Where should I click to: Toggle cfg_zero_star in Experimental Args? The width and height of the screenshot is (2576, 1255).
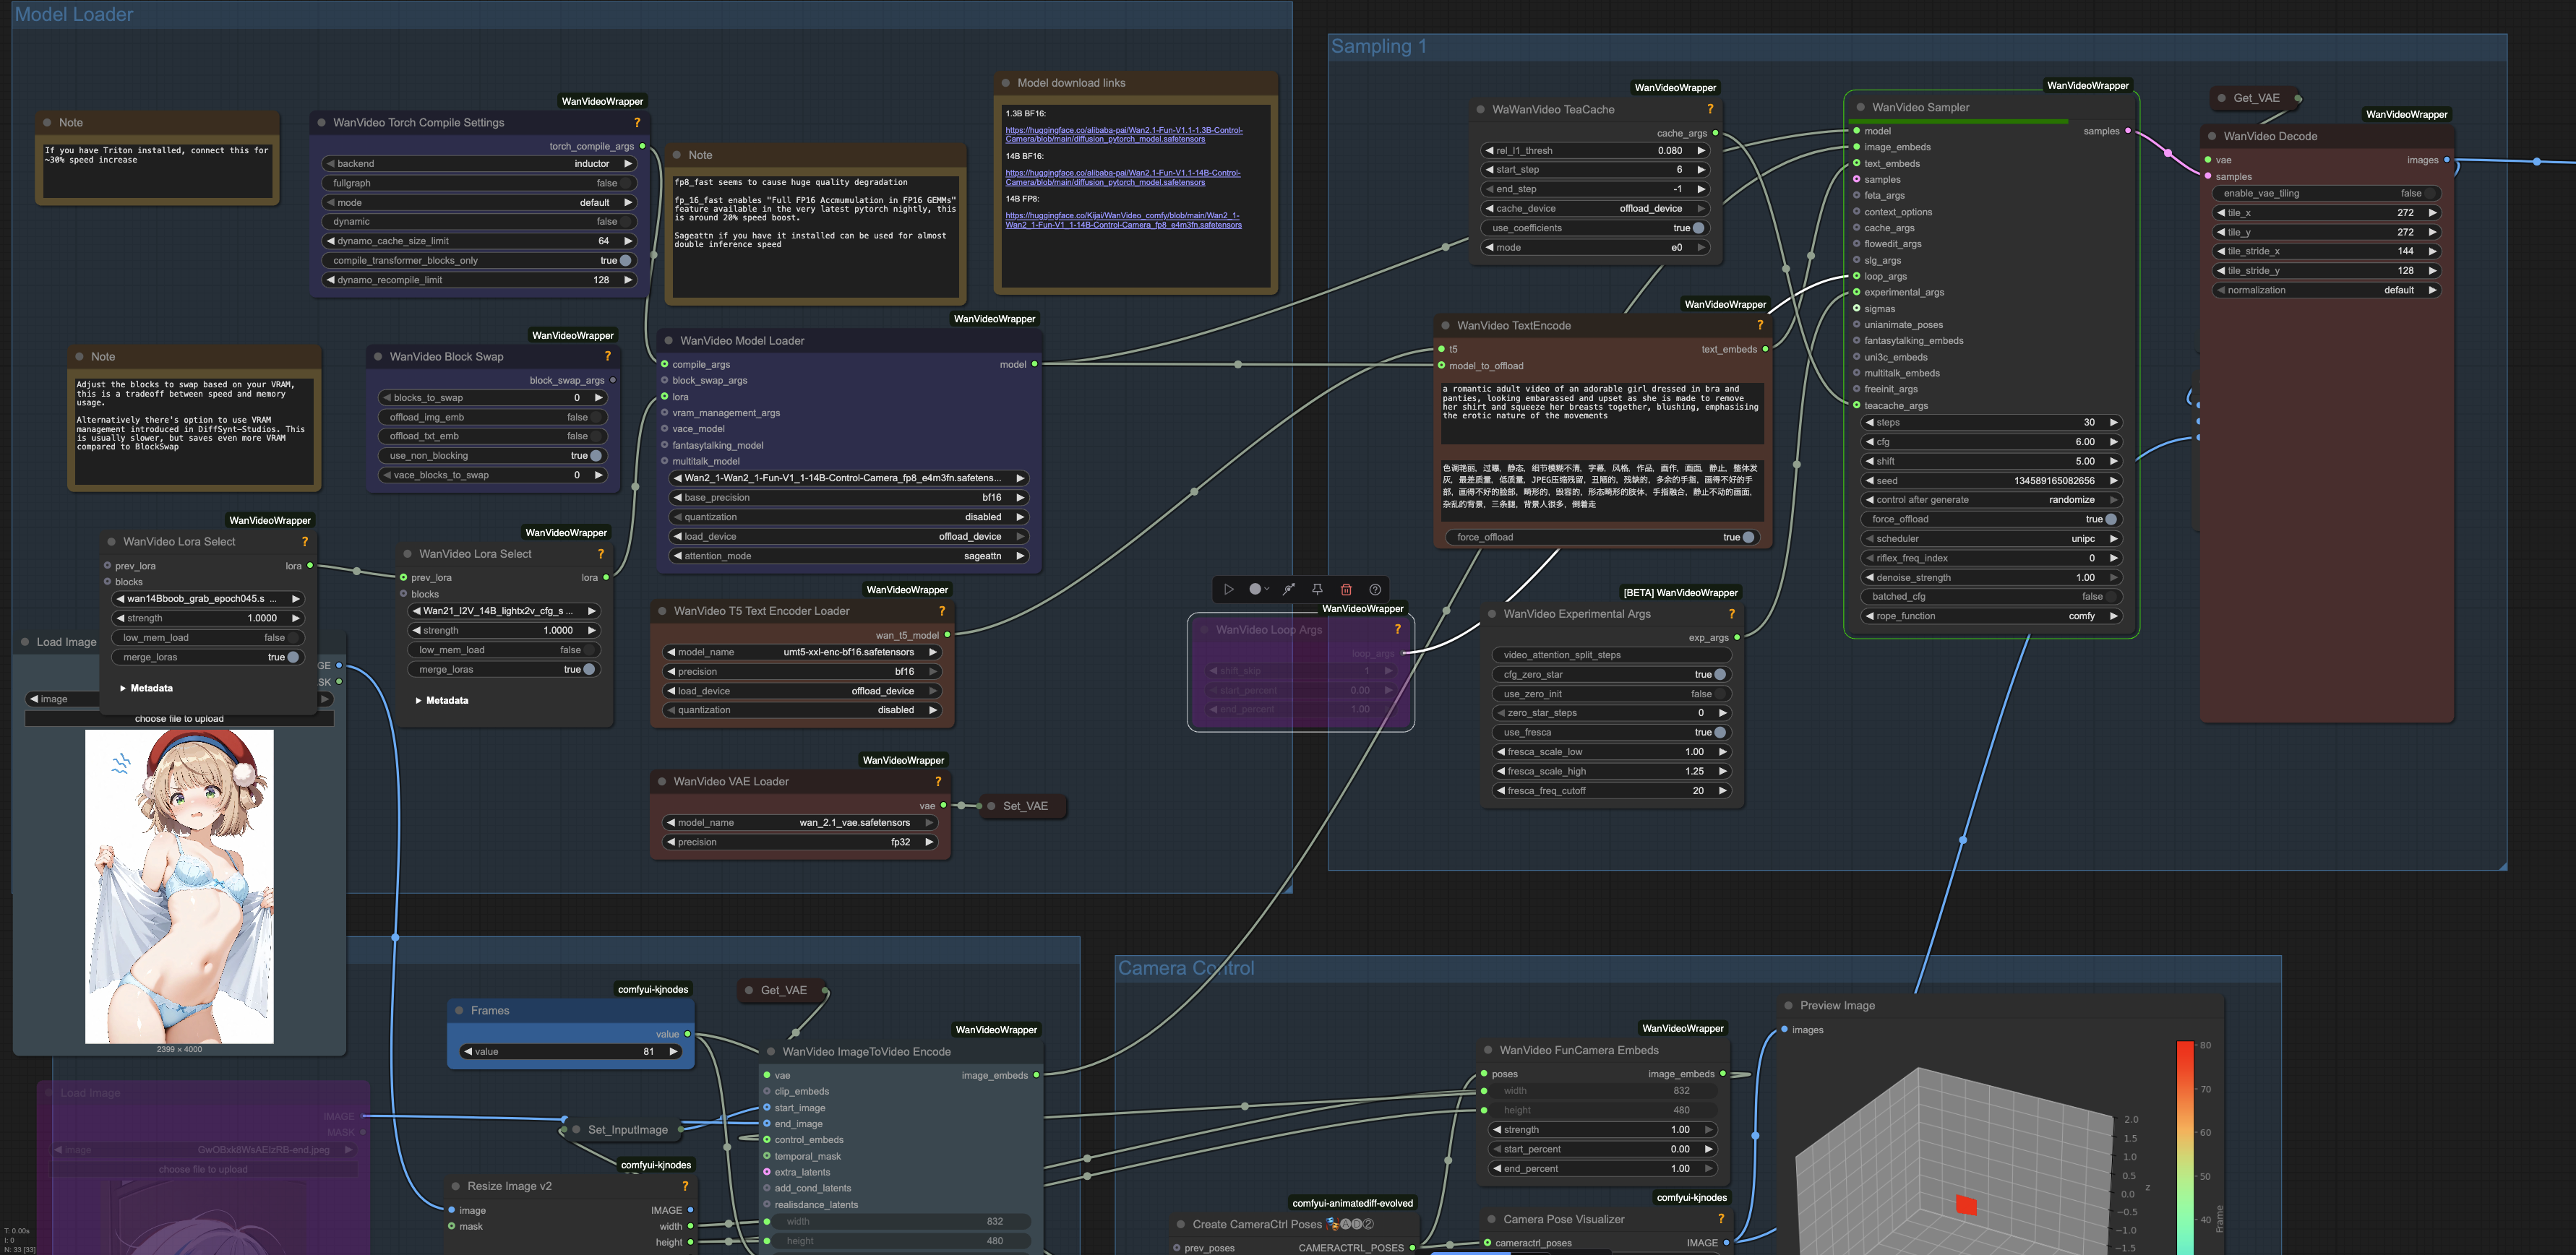[x=1611, y=674]
